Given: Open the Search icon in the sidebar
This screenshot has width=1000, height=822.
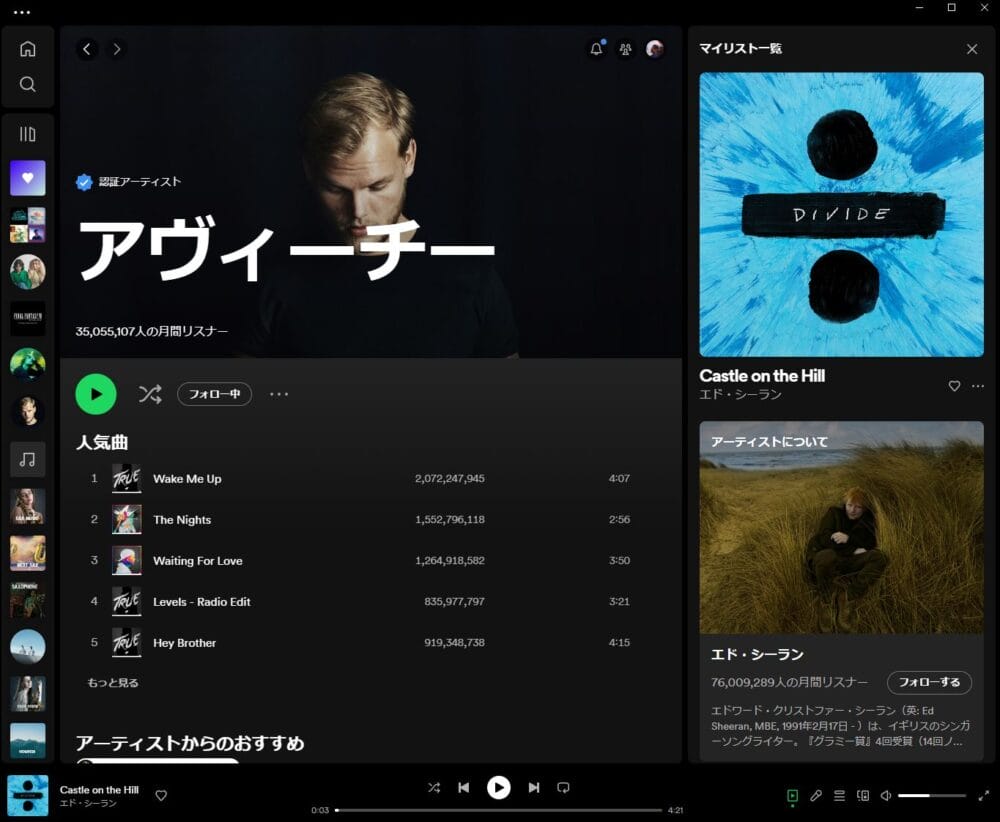Looking at the screenshot, I should (28, 84).
